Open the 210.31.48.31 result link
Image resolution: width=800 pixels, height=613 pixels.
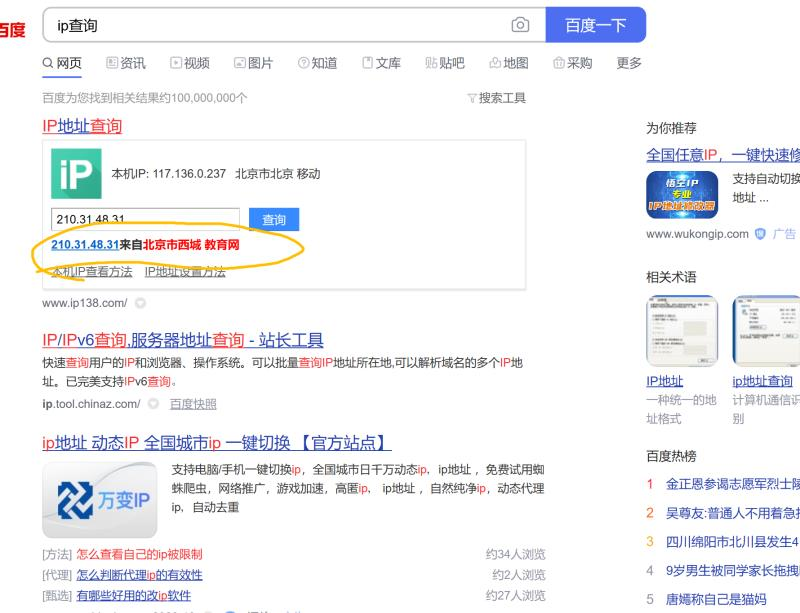[85, 245]
